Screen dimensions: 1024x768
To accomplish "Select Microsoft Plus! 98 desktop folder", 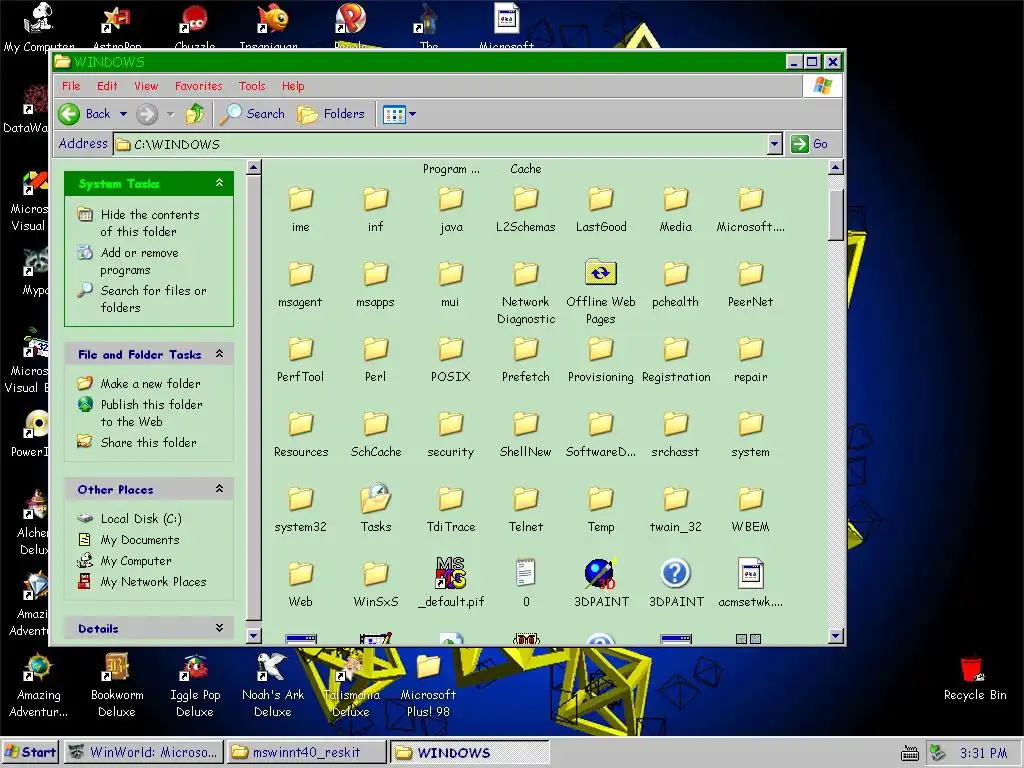I will 428,686.
